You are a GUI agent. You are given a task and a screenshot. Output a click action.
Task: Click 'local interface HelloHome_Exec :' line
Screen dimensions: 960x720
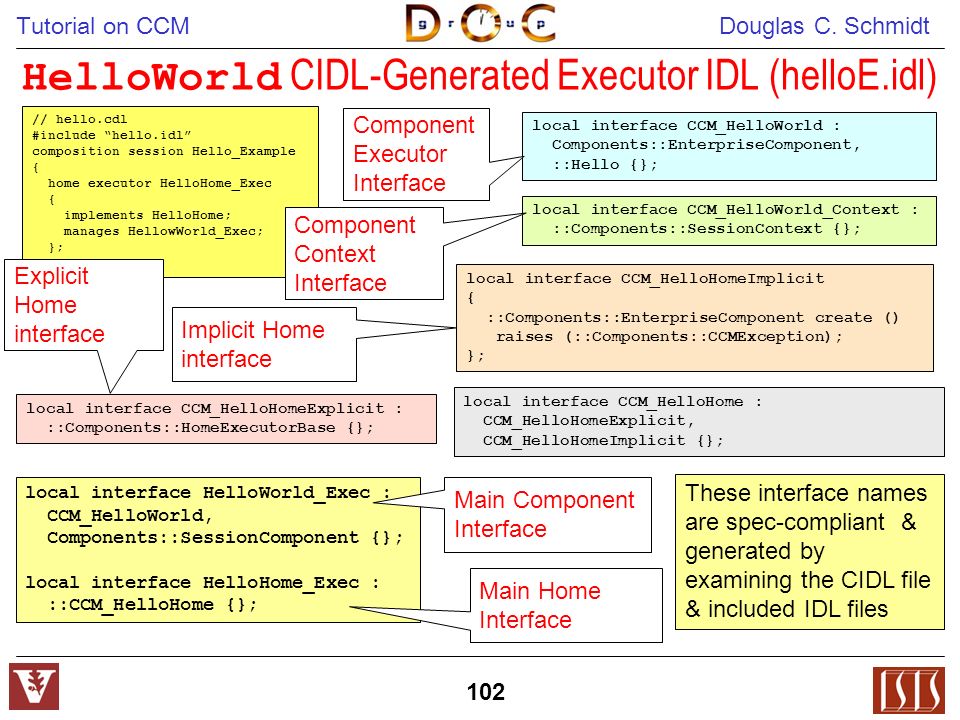pos(203,582)
